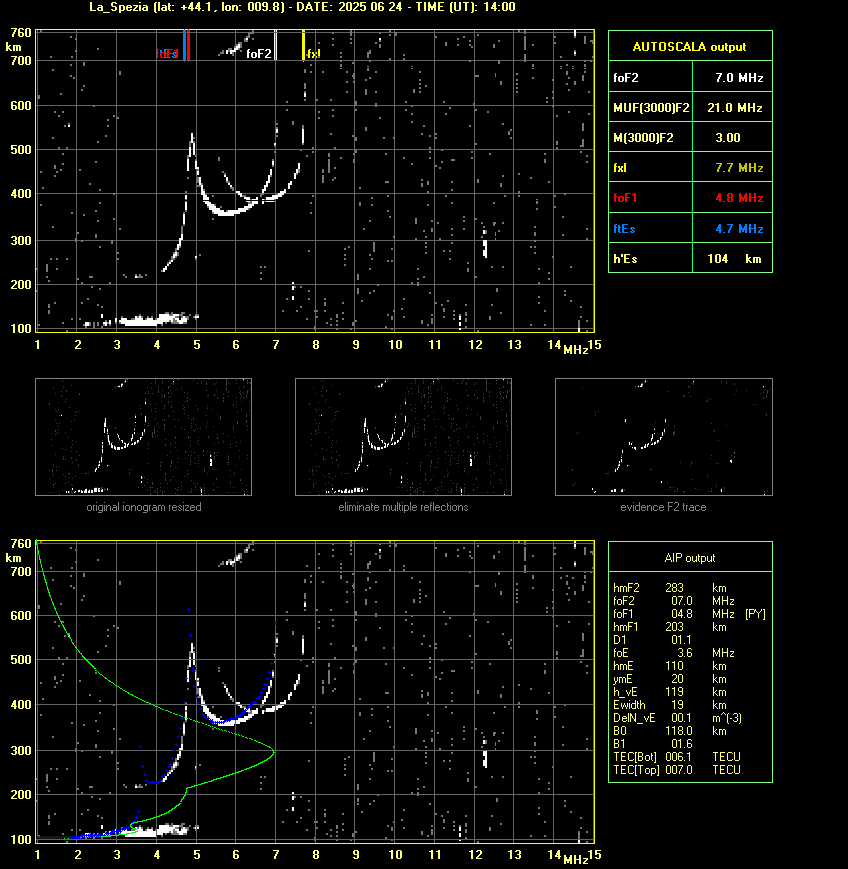The width and height of the screenshot is (848, 869).
Task: Click the green electron density profile peak in lower plot
Action: [x=273, y=752]
